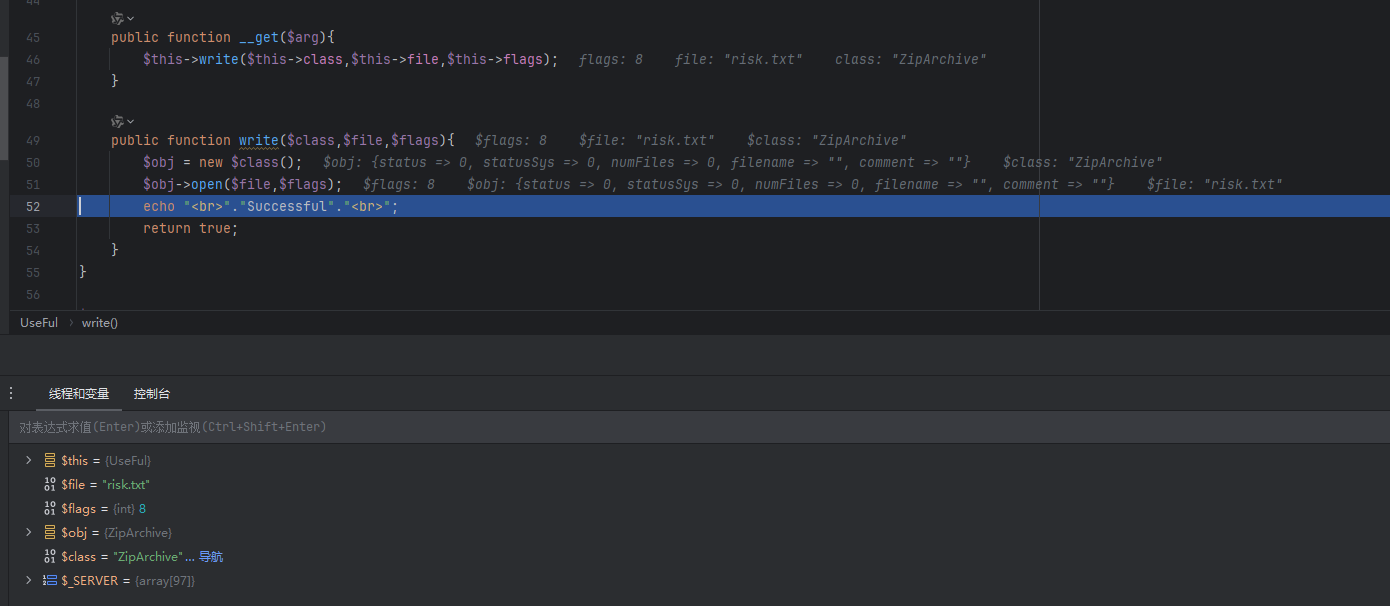Viewport: 1390px width, 606px height.
Task: Click the $flags integer variable icon
Action: [x=50, y=508]
